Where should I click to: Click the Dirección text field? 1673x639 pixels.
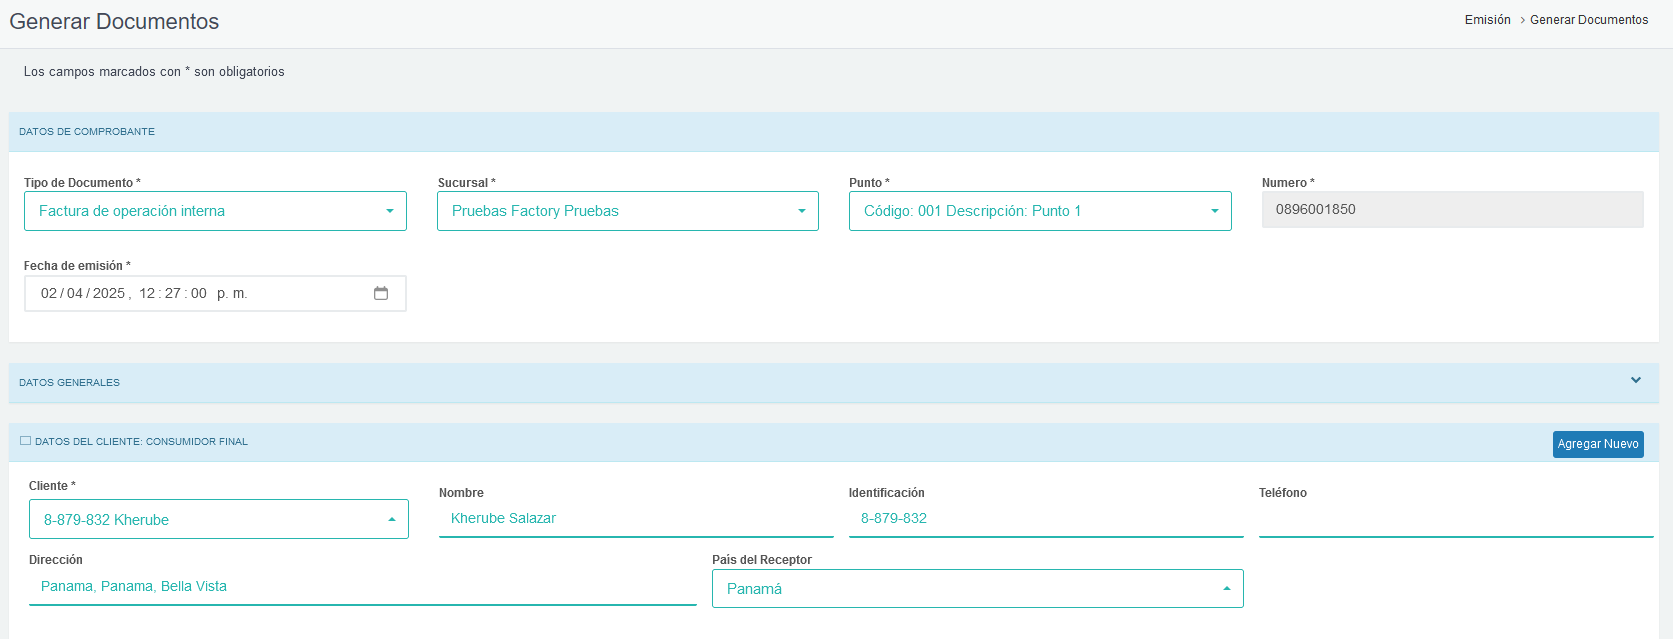pos(362,587)
